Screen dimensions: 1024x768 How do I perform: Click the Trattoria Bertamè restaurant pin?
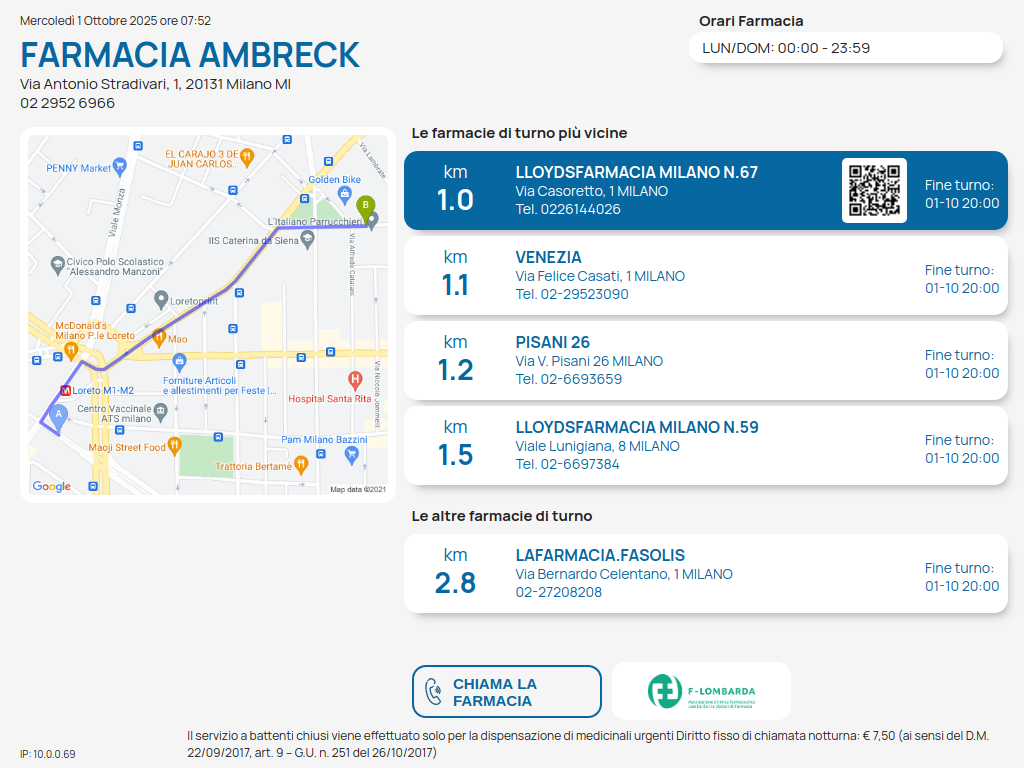click(301, 464)
